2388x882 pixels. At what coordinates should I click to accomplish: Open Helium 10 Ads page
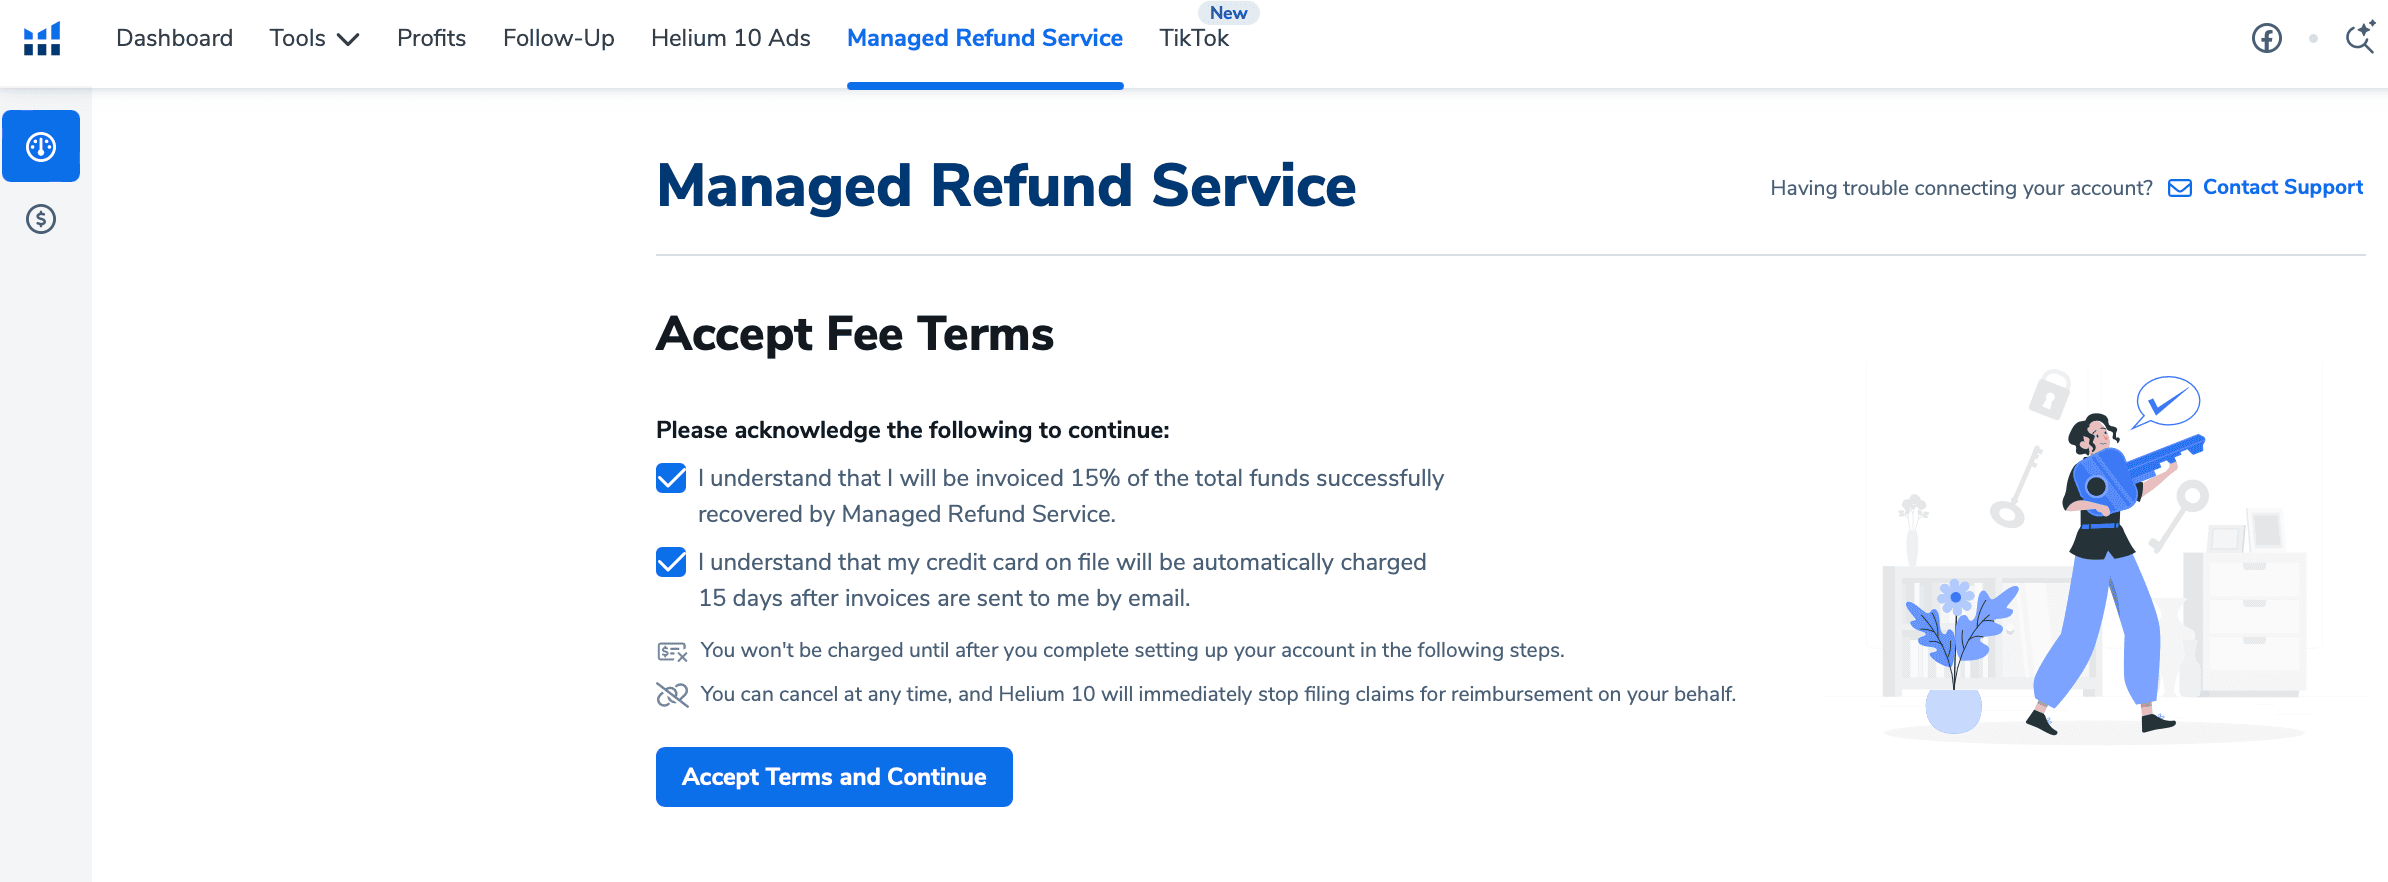[730, 38]
